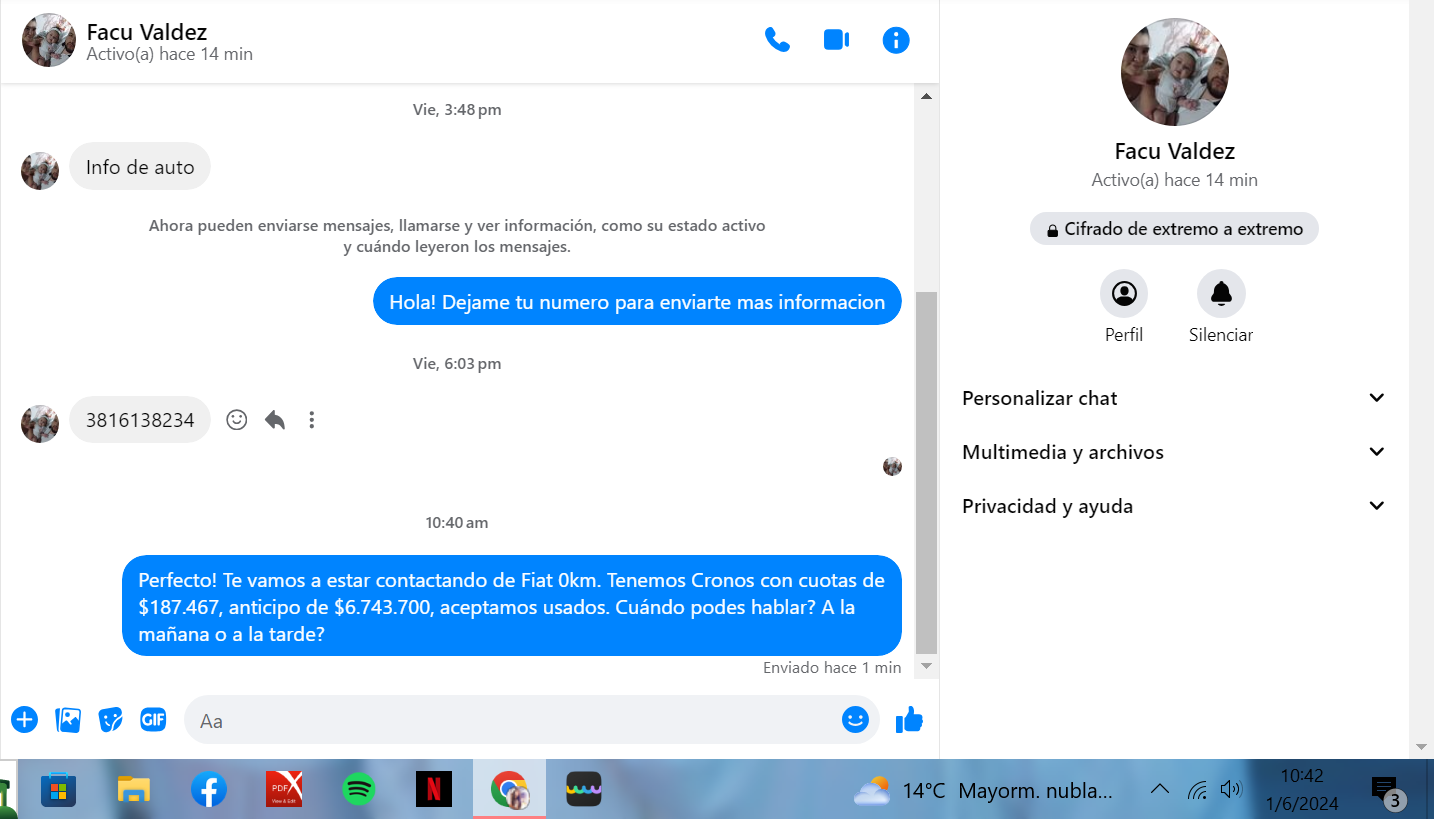Click the chat scrollbar up arrow
Screen dimensions: 1434x819
[926, 96]
